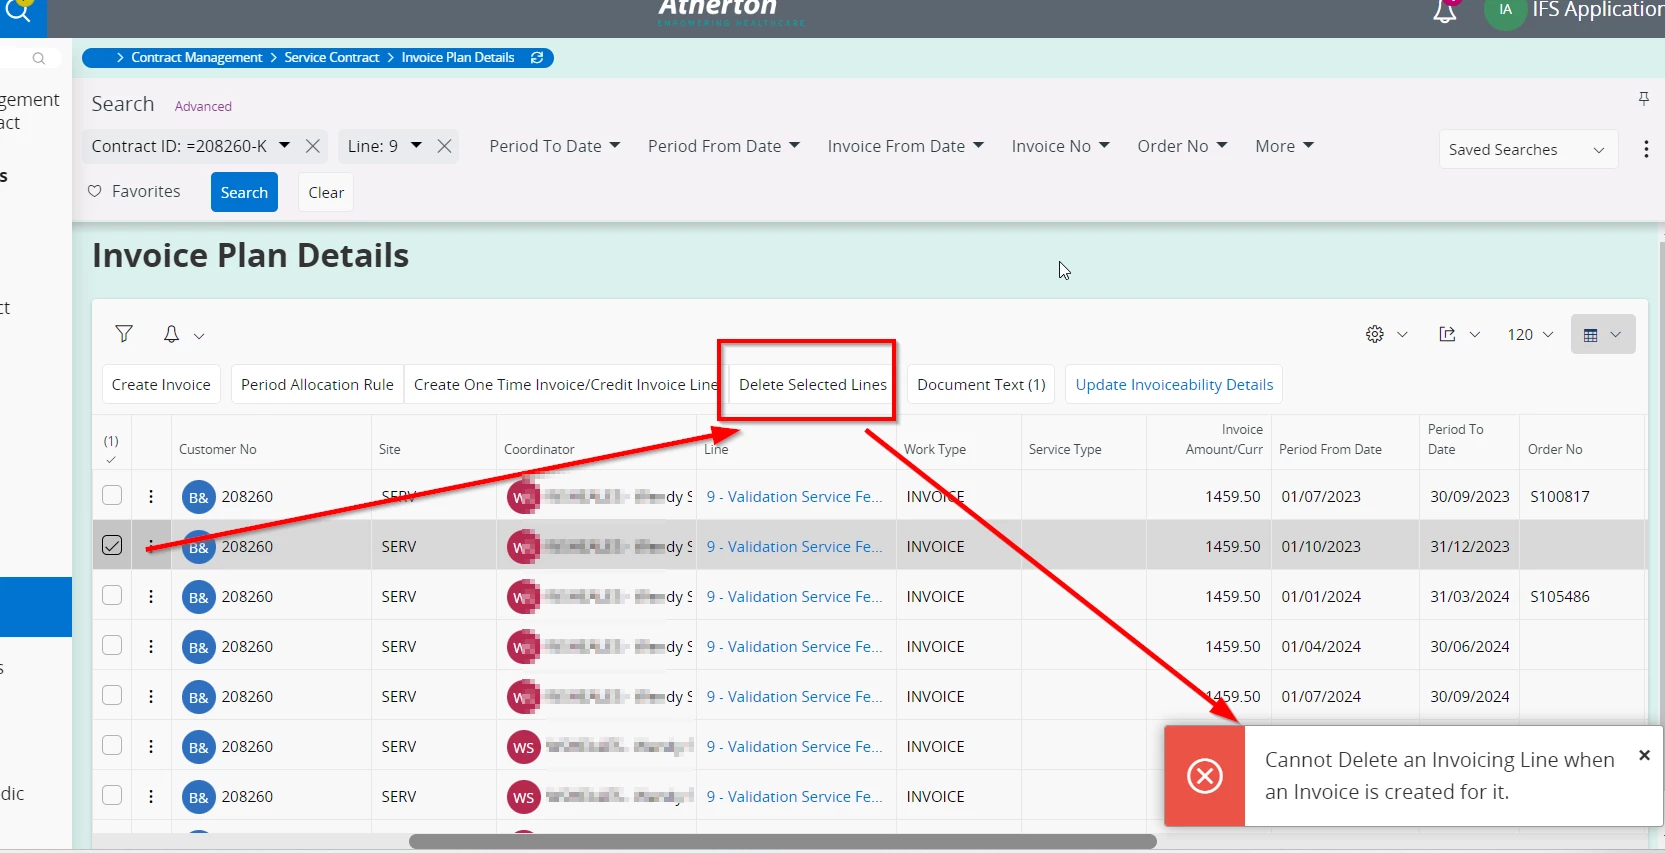The height and width of the screenshot is (853, 1665).
Task: Click the export icon in table toolbar
Action: click(1447, 334)
